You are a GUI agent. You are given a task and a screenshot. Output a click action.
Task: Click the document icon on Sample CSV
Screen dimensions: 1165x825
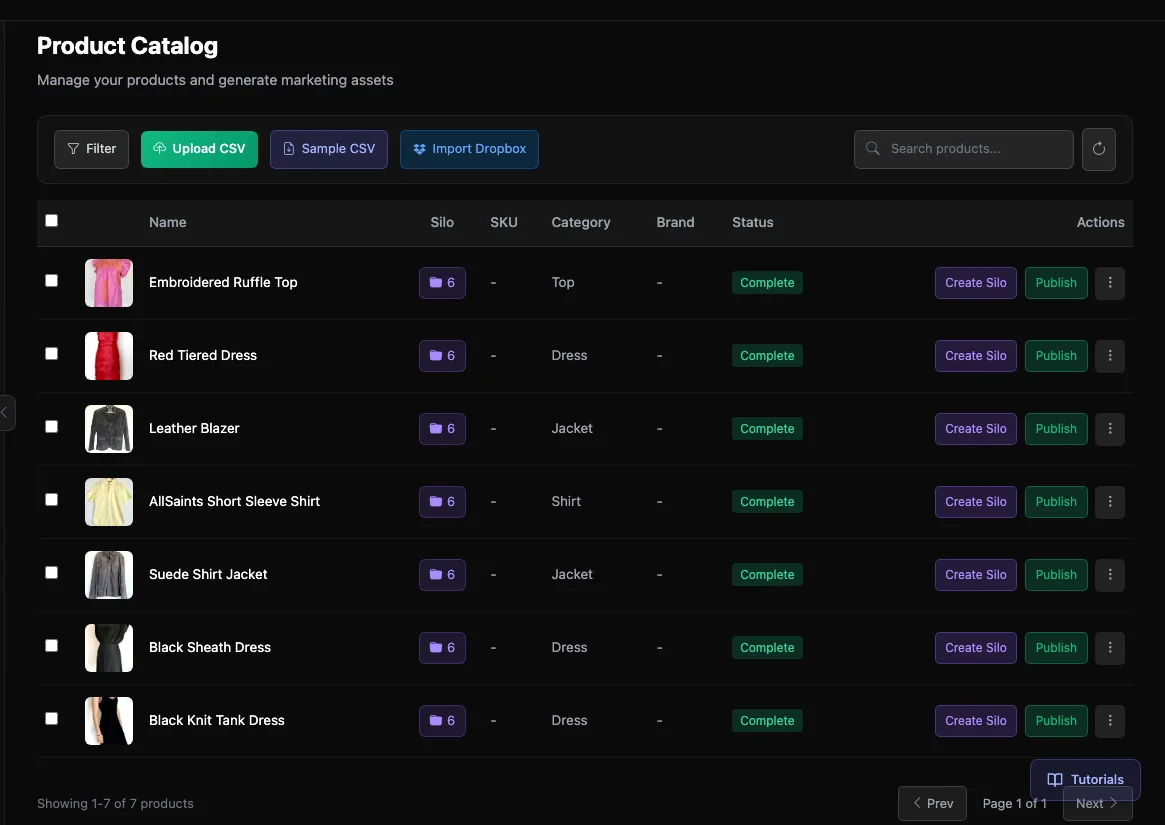288,148
